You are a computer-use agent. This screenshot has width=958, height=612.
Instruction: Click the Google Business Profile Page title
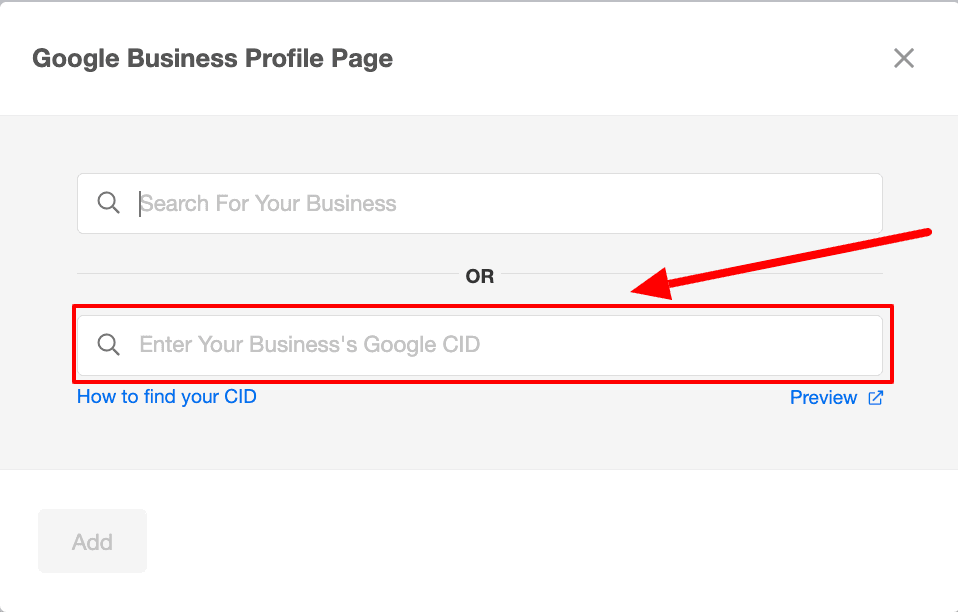click(213, 58)
